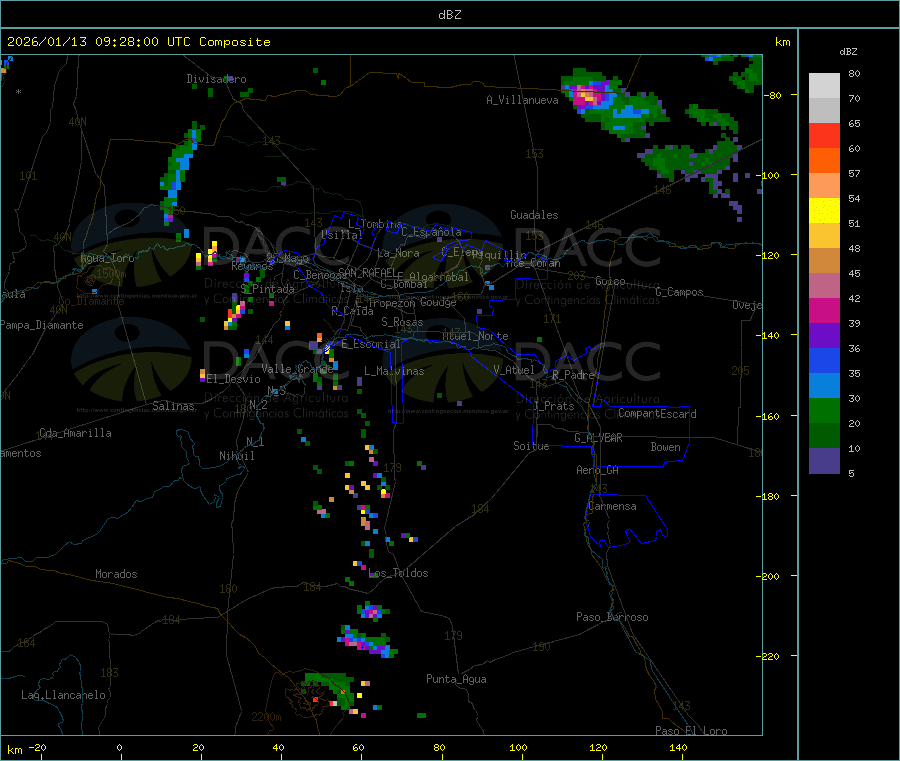Click the green echo area near 2200m volcano
The height and width of the screenshot is (761, 900).
tap(329, 689)
